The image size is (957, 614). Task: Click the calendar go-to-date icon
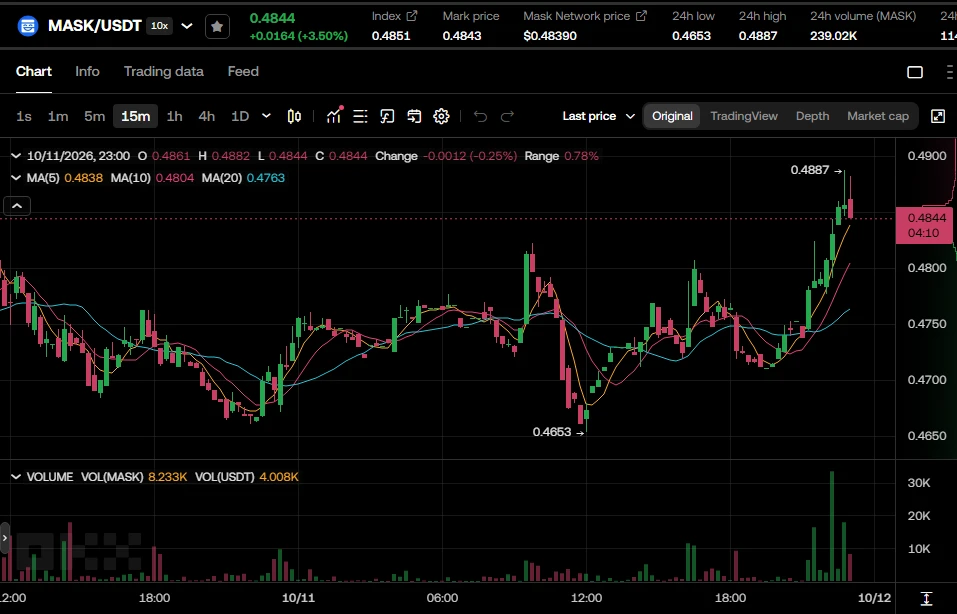[x=414, y=116]
